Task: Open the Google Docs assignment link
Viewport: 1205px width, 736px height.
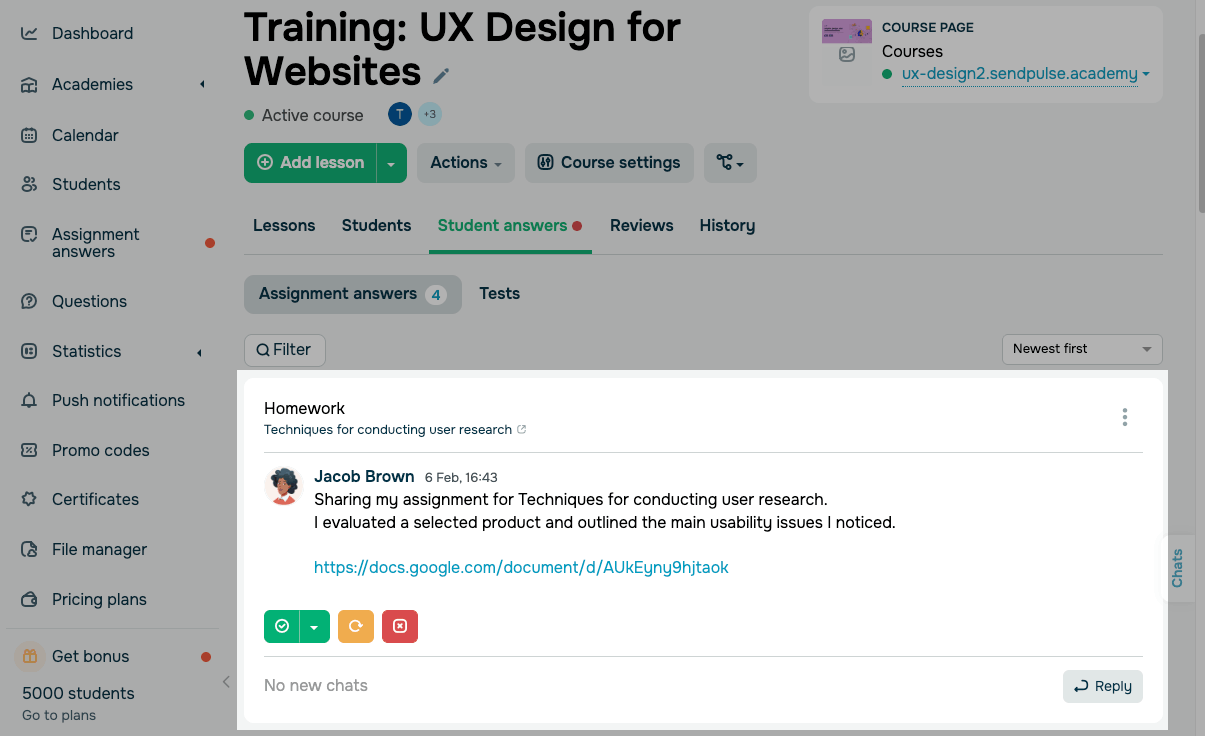Action: coord(521,568)
